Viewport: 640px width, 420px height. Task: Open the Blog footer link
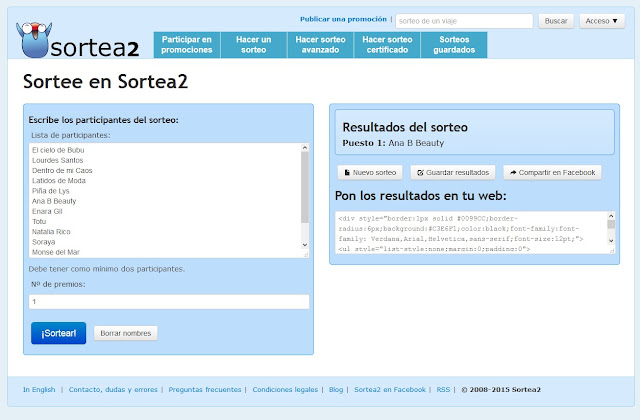tap(336, 389)
